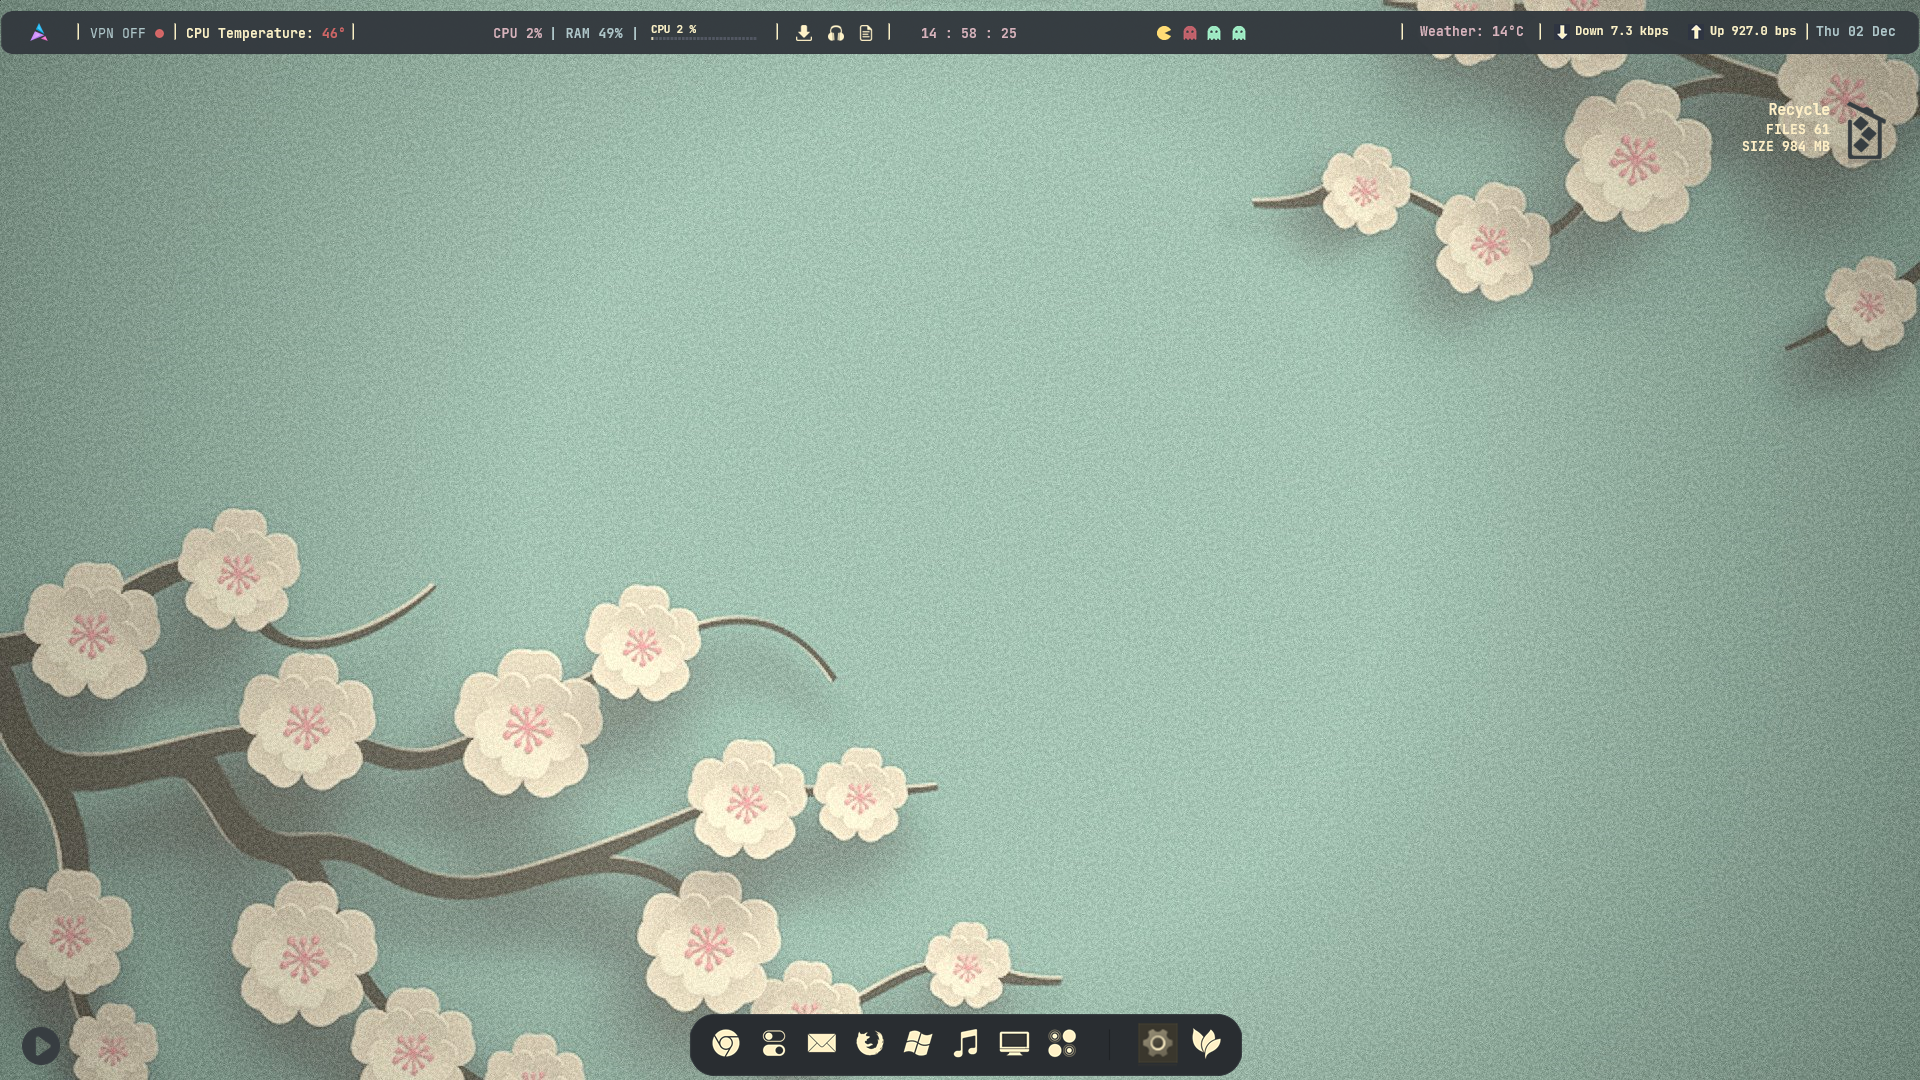Click the leaf icon in dock
The image size is (1920, 1080).
point(1206,1044)
